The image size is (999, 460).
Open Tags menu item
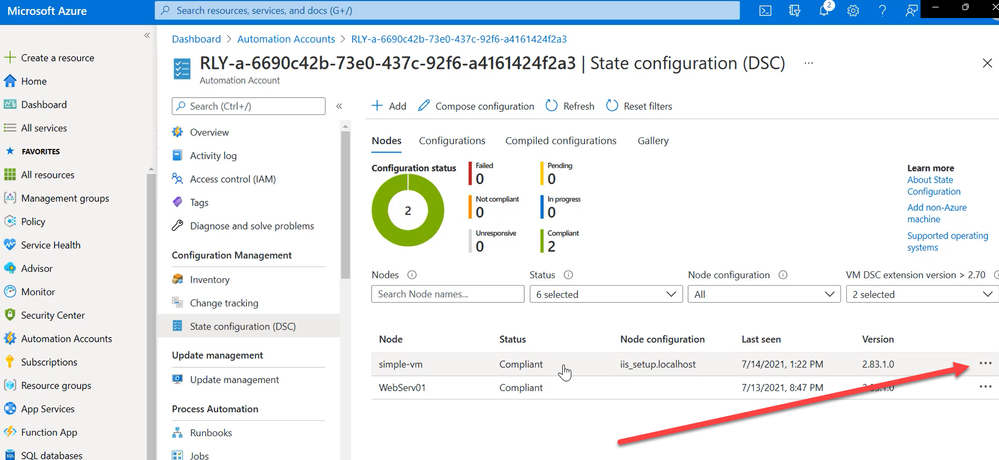[199, 203]
